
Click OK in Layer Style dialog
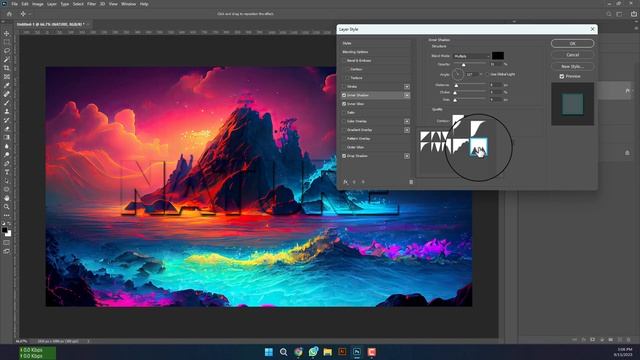coord(572,43)
